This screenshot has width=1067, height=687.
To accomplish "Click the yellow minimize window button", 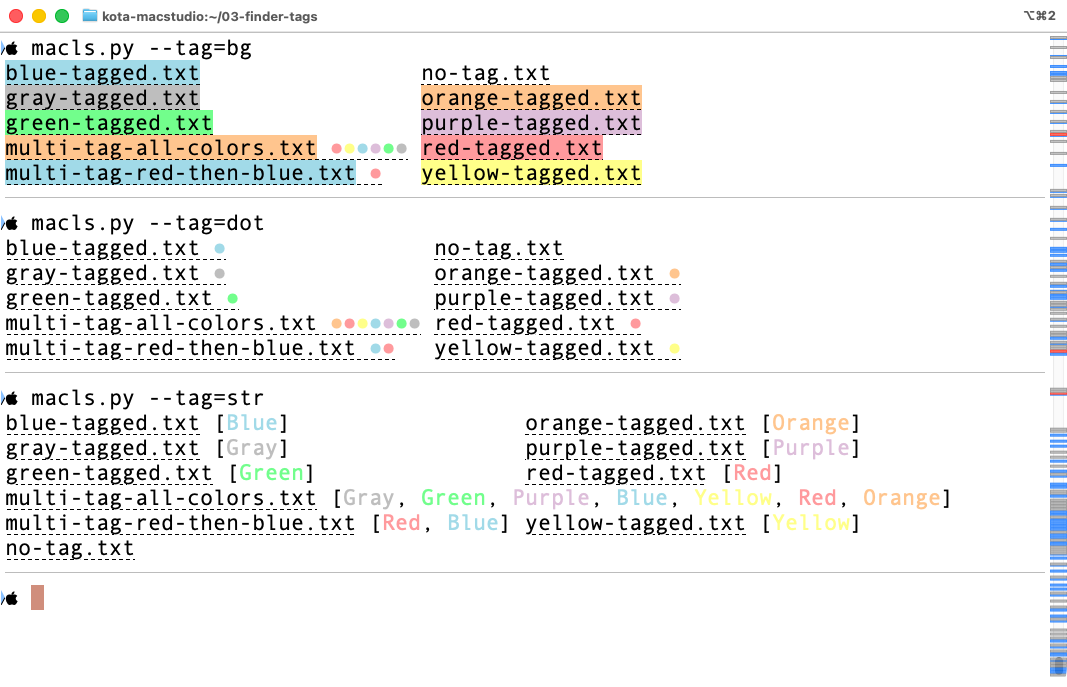I will click(39, 16).
